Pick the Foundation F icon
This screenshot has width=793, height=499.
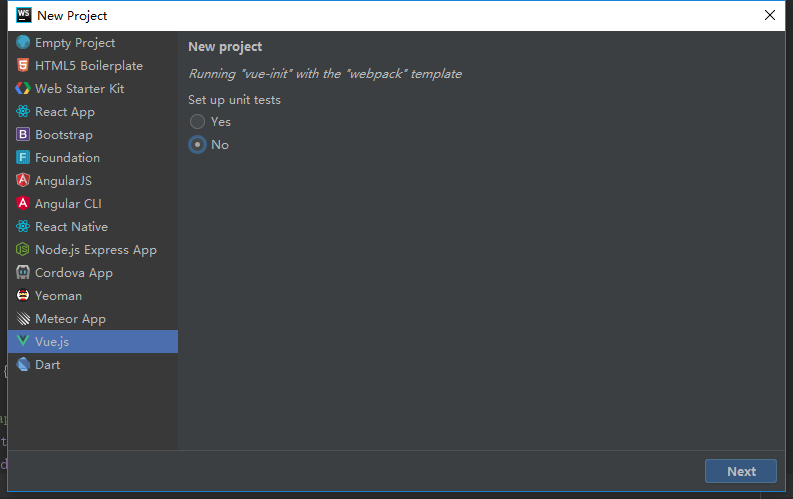(x=23, y=157)
